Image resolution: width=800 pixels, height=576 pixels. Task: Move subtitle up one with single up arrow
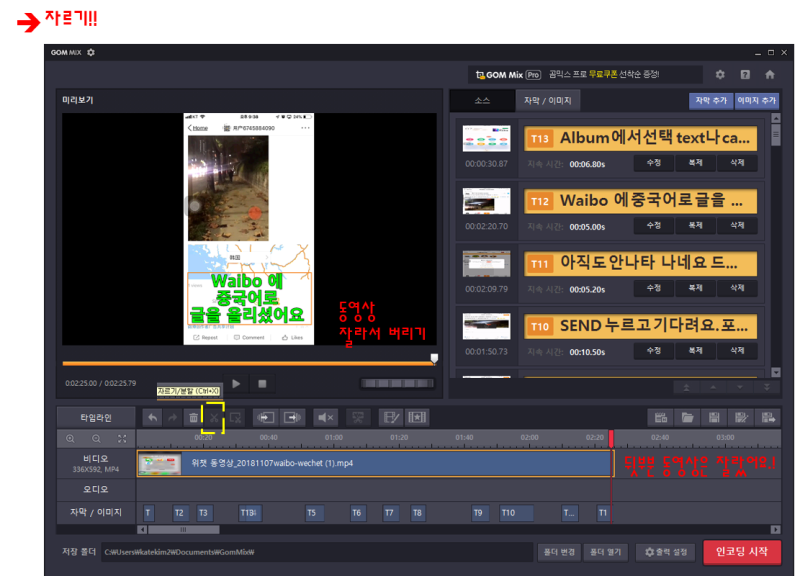(713, 388)
